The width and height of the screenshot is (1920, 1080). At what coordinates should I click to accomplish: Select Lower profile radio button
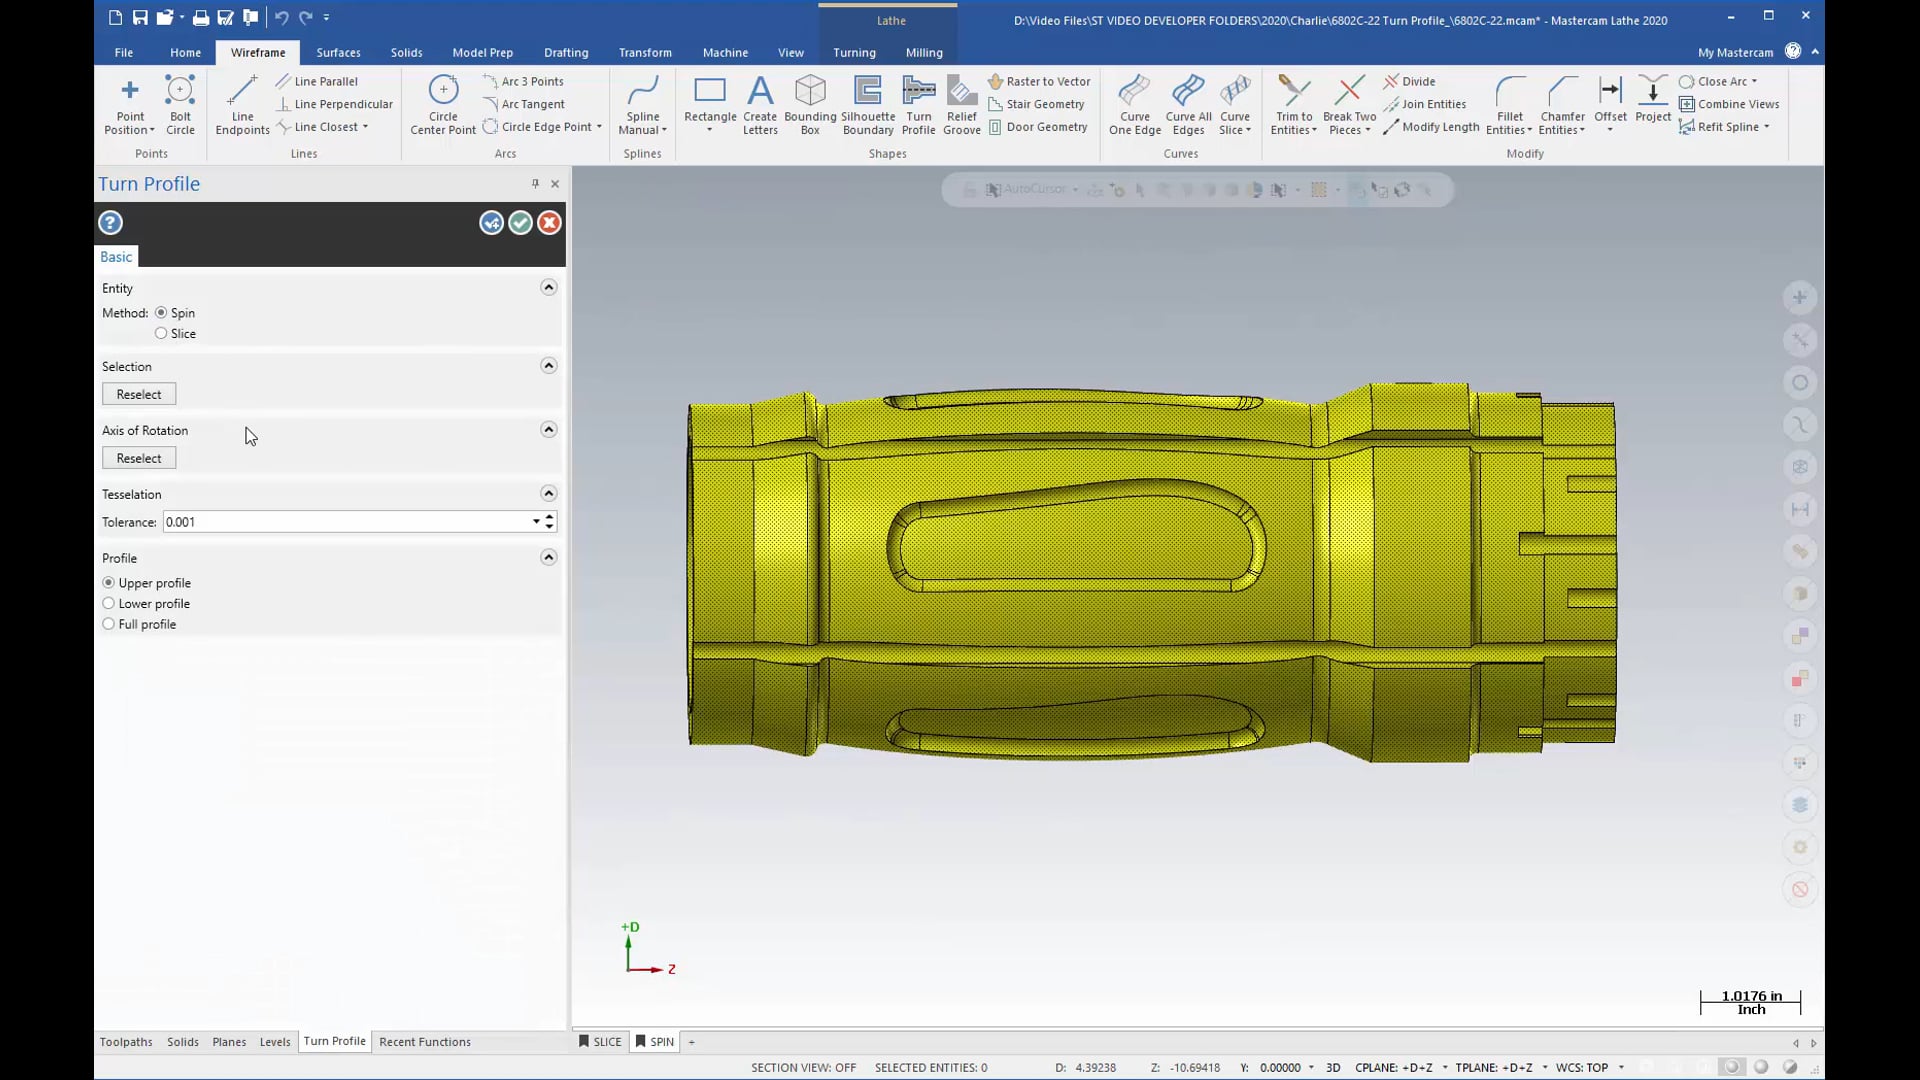(108, 603)
